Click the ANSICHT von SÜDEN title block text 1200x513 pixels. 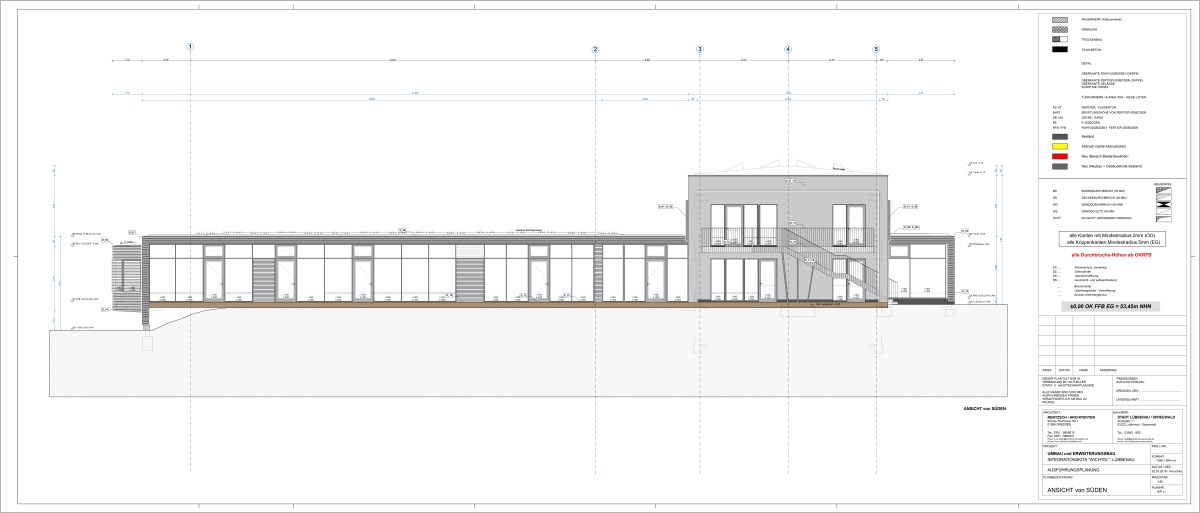(x=1076, y=489)
